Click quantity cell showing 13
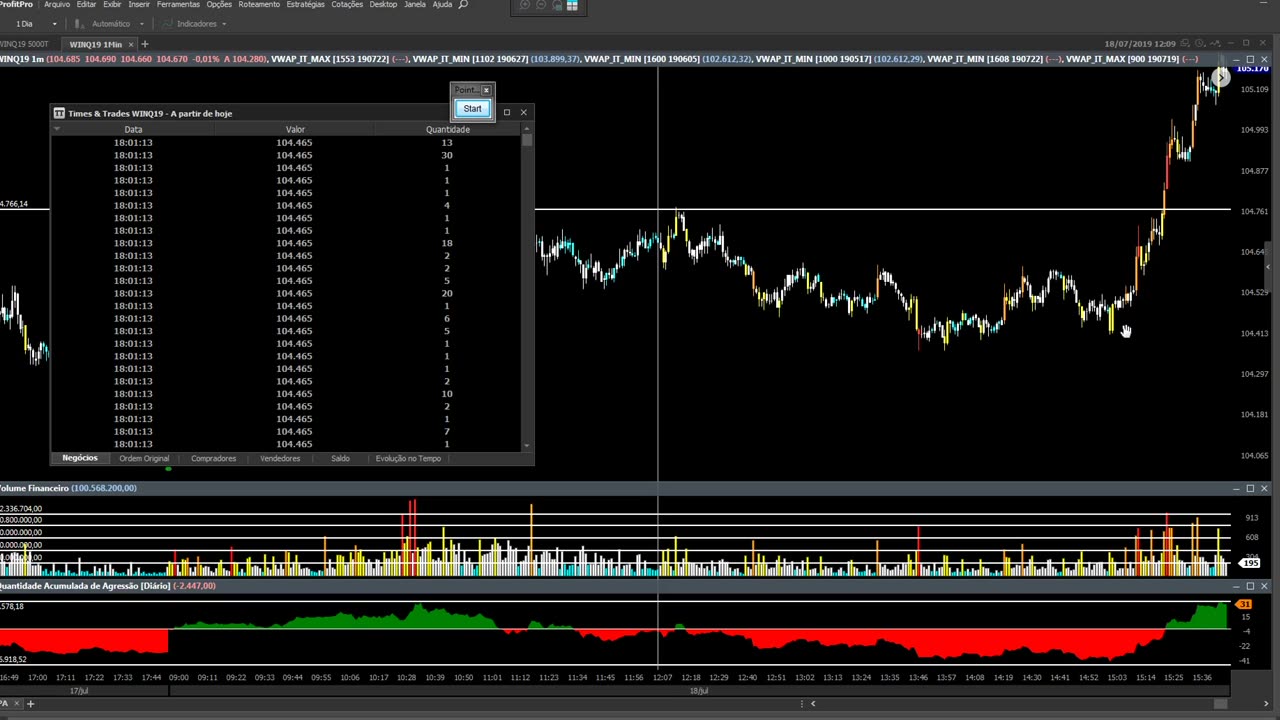1280x720 pixels. tap(447, 142)
